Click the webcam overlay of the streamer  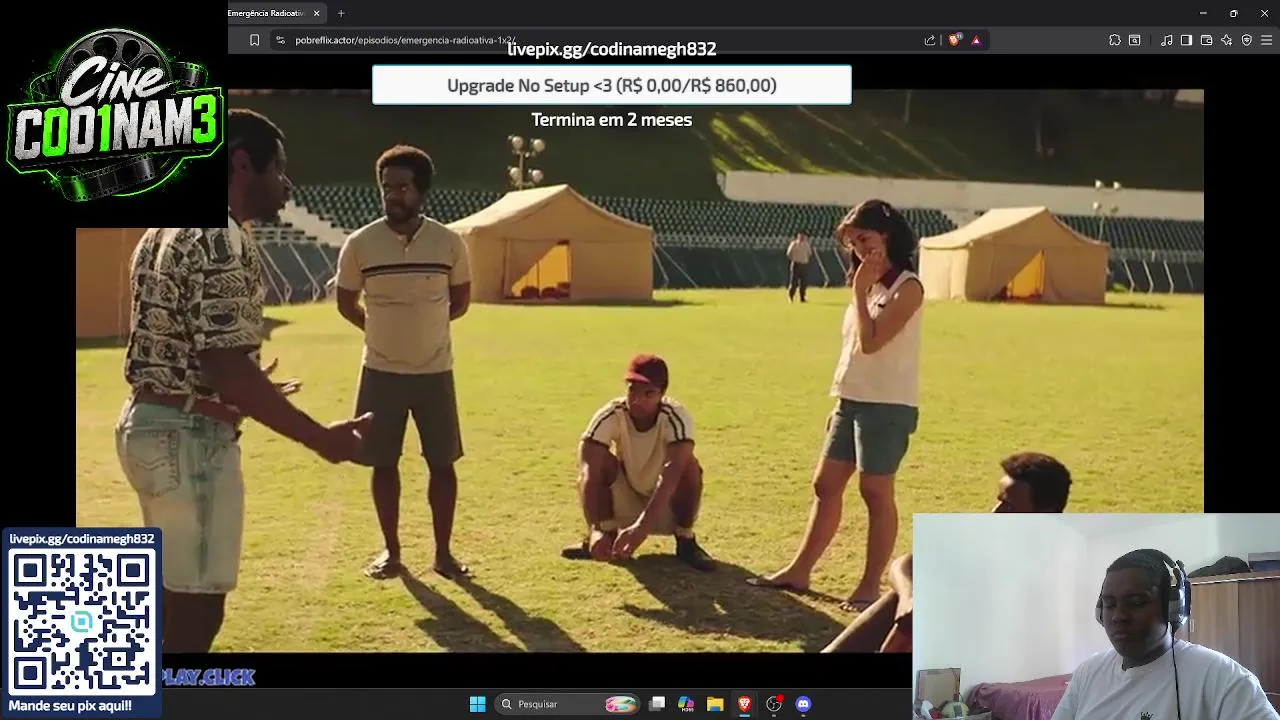(x=1096, y=617)
